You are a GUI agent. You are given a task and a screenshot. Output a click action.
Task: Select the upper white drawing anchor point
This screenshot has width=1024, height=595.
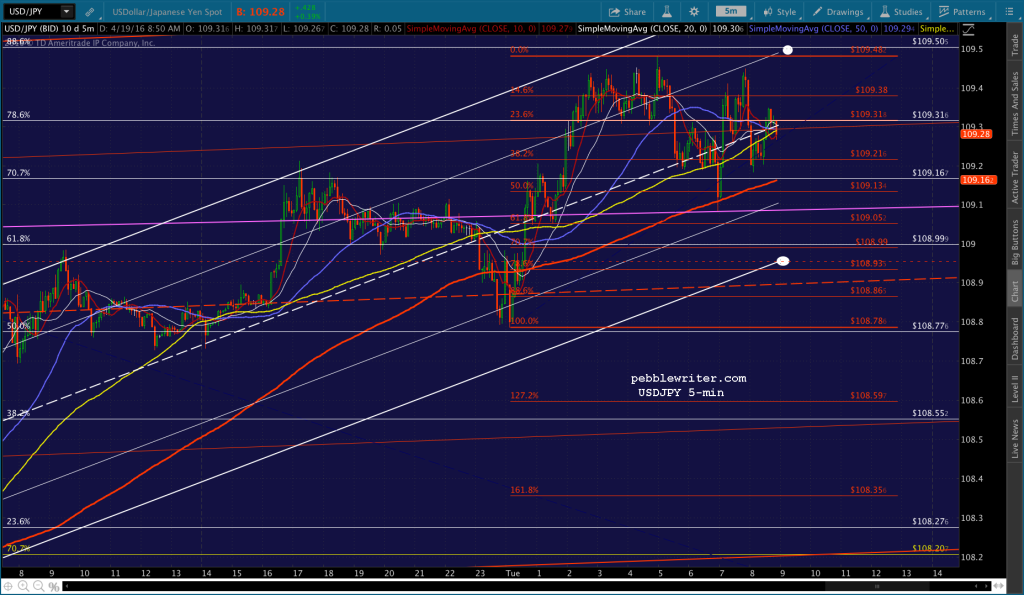tap(788, 50)
